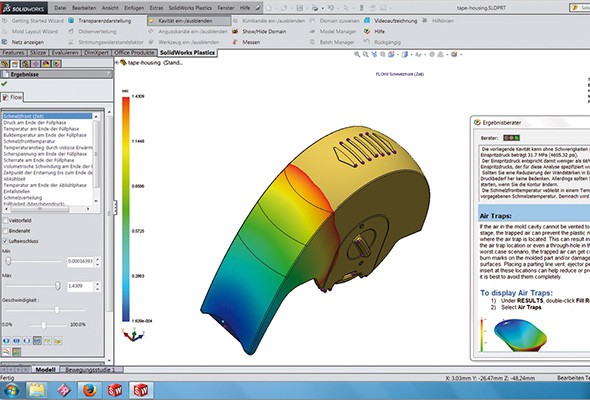
Task: Click the Hilfe icon in Plastics ribbon
Action: 367,32
